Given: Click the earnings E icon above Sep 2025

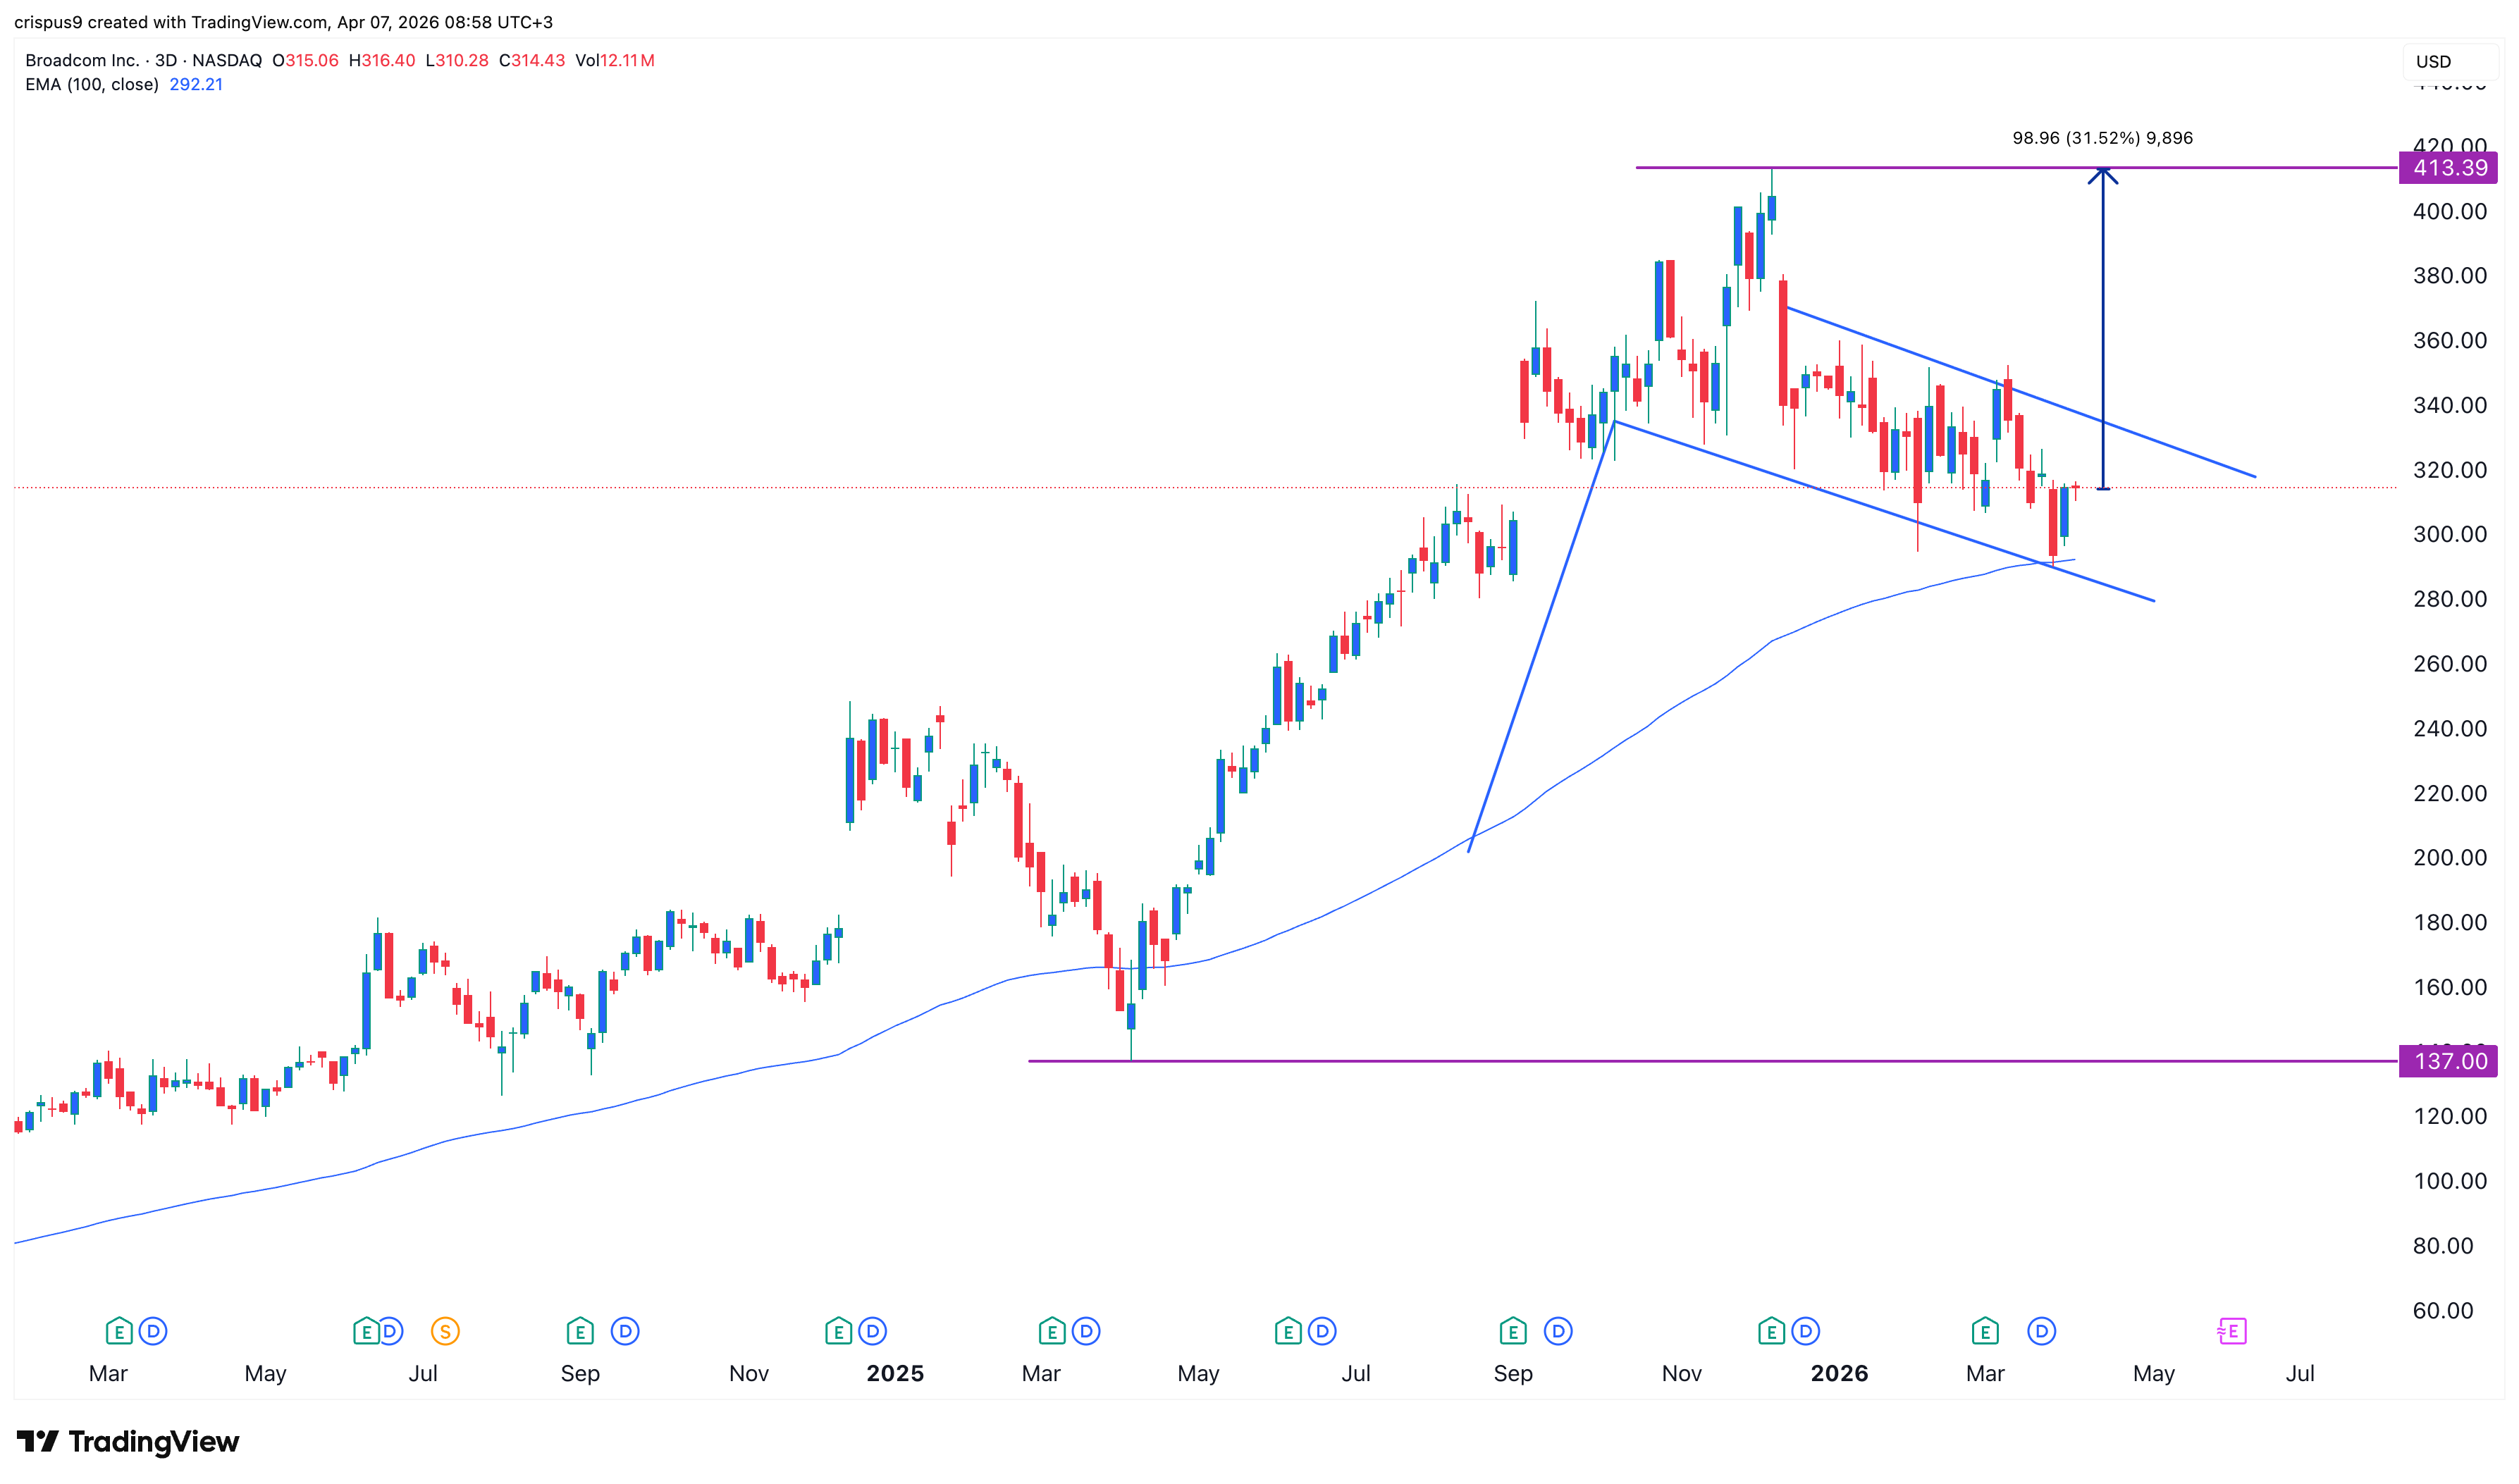Looking at the screenshot, I should point(1512,1331).
